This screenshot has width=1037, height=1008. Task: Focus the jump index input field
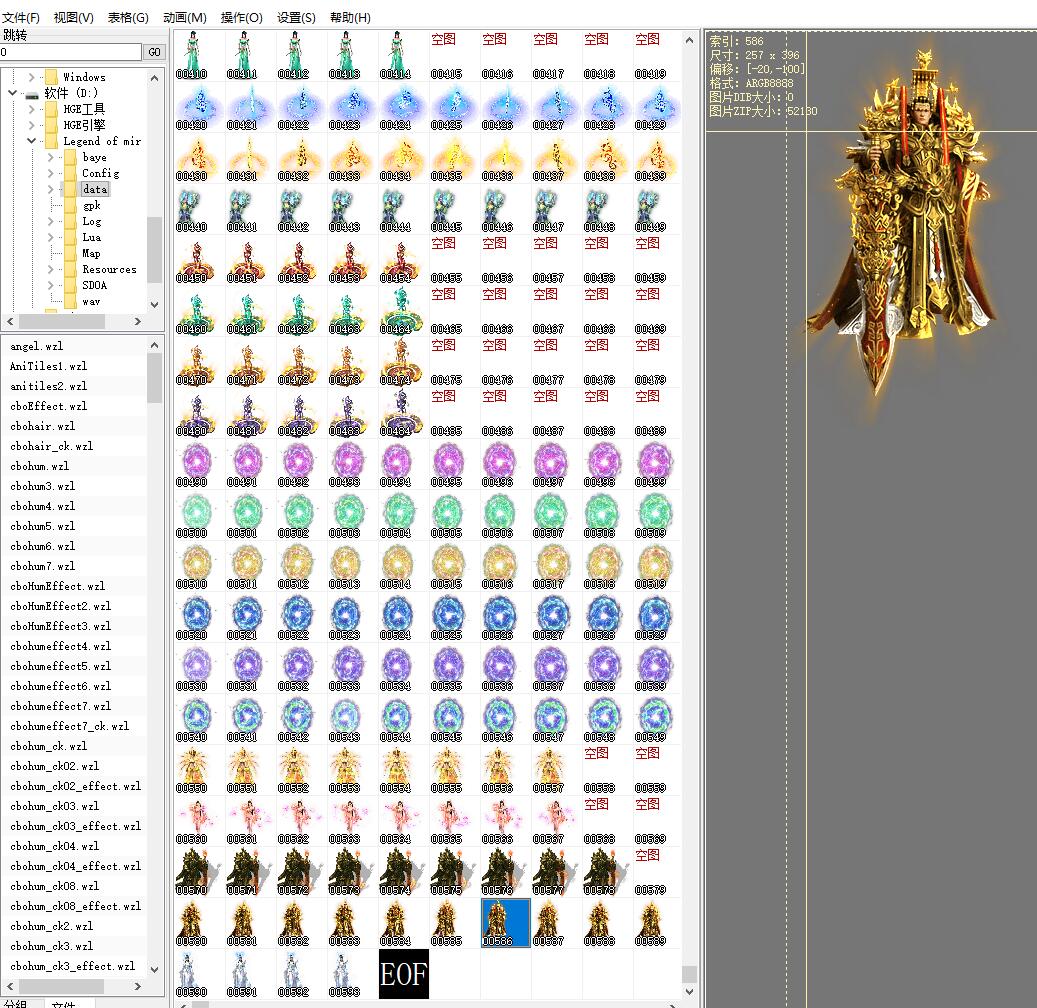(x=70, y=52)
